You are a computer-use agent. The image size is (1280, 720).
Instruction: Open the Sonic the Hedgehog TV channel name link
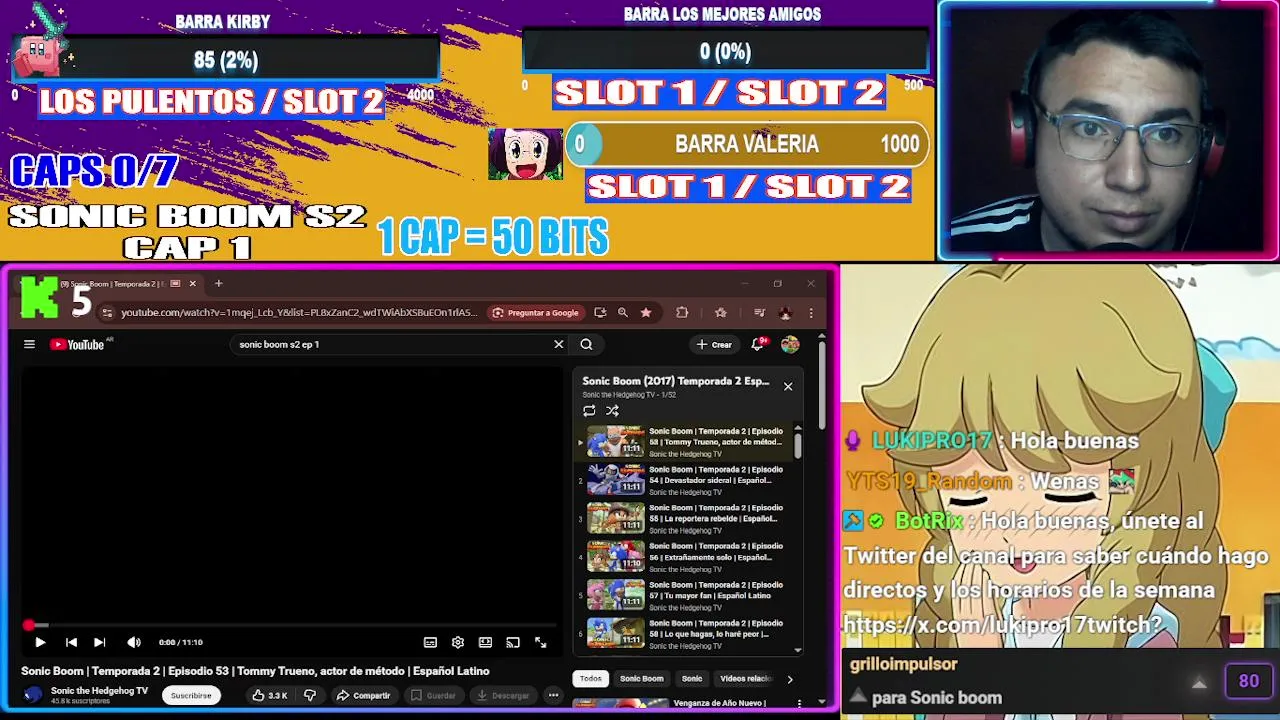(99, 691)
